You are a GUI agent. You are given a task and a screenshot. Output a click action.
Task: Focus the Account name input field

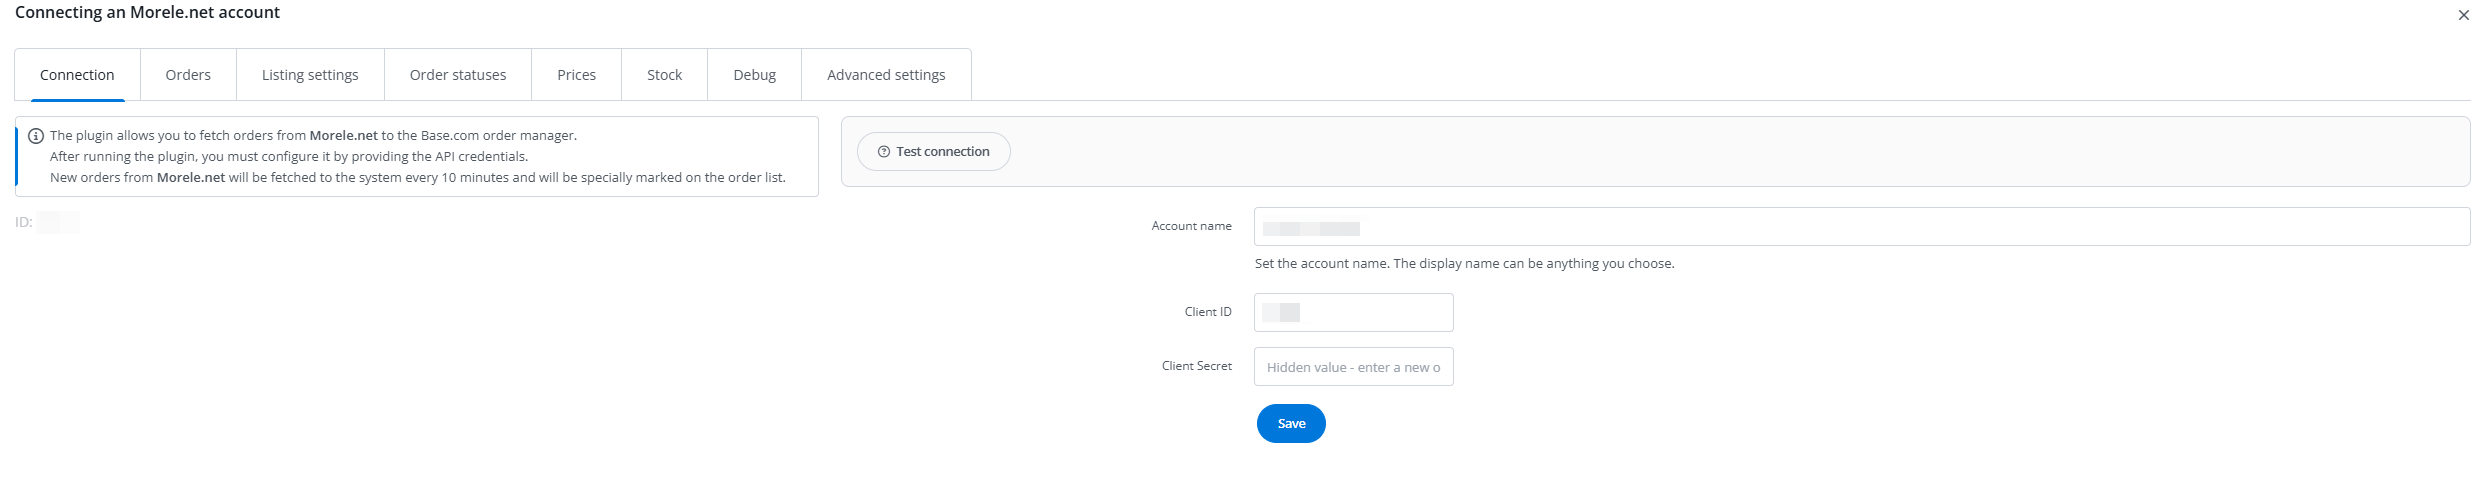(1860, 227)
